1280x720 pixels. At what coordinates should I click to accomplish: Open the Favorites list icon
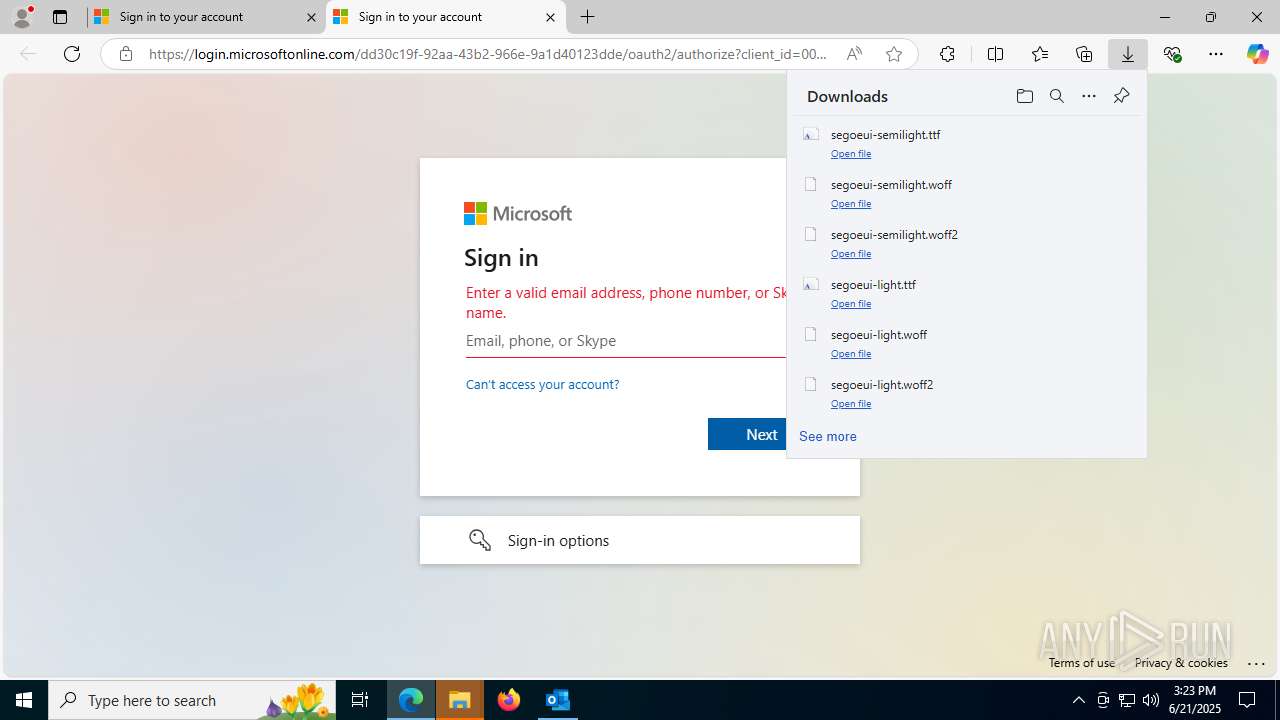1040,54
